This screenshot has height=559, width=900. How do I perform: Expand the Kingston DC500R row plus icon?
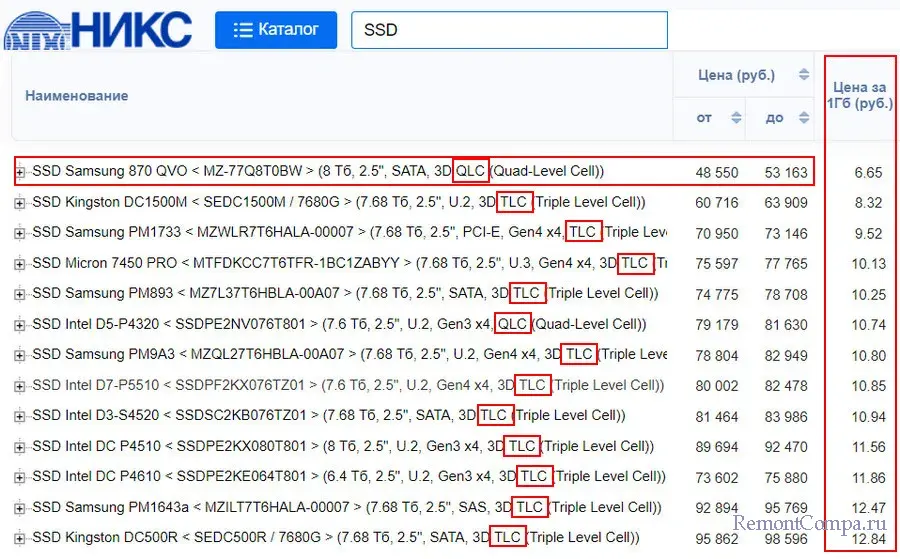pyautogui.click(x=20, y=538)
